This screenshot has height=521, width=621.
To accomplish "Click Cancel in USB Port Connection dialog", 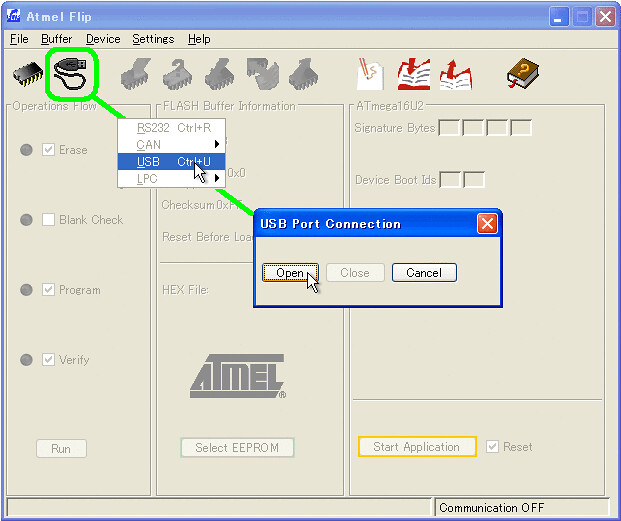I will [x=424, y=273].
